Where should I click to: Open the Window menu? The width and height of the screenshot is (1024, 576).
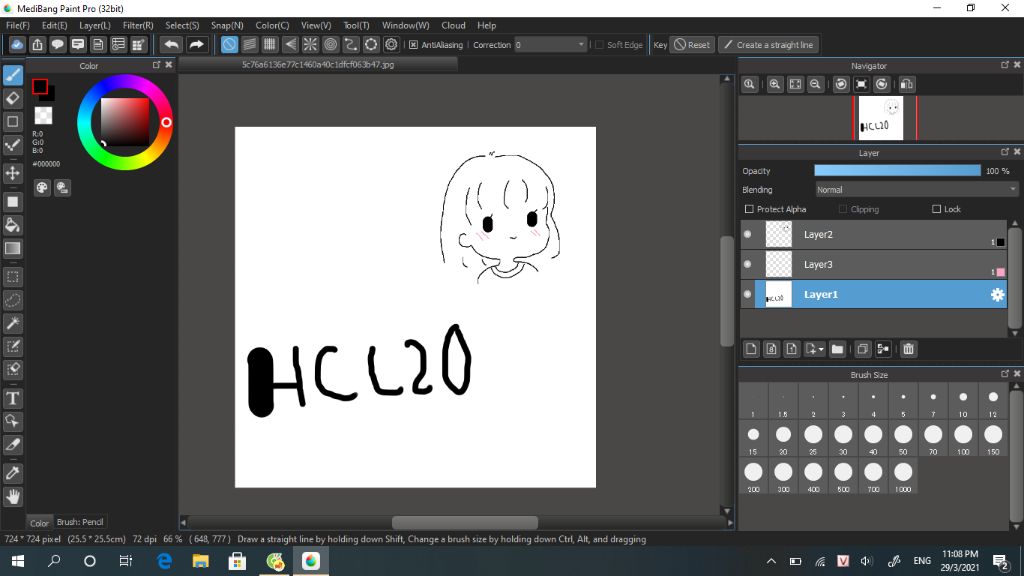click(406, 25)
